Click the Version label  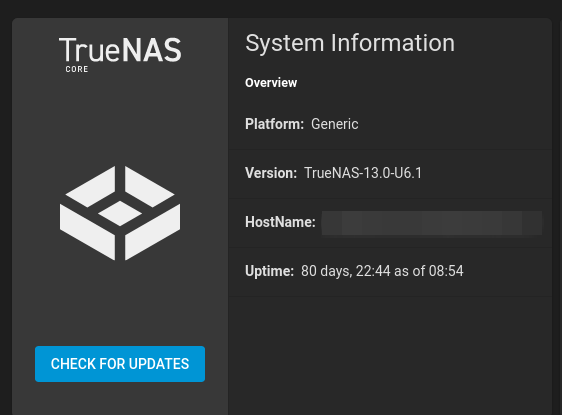coord(271,173)
